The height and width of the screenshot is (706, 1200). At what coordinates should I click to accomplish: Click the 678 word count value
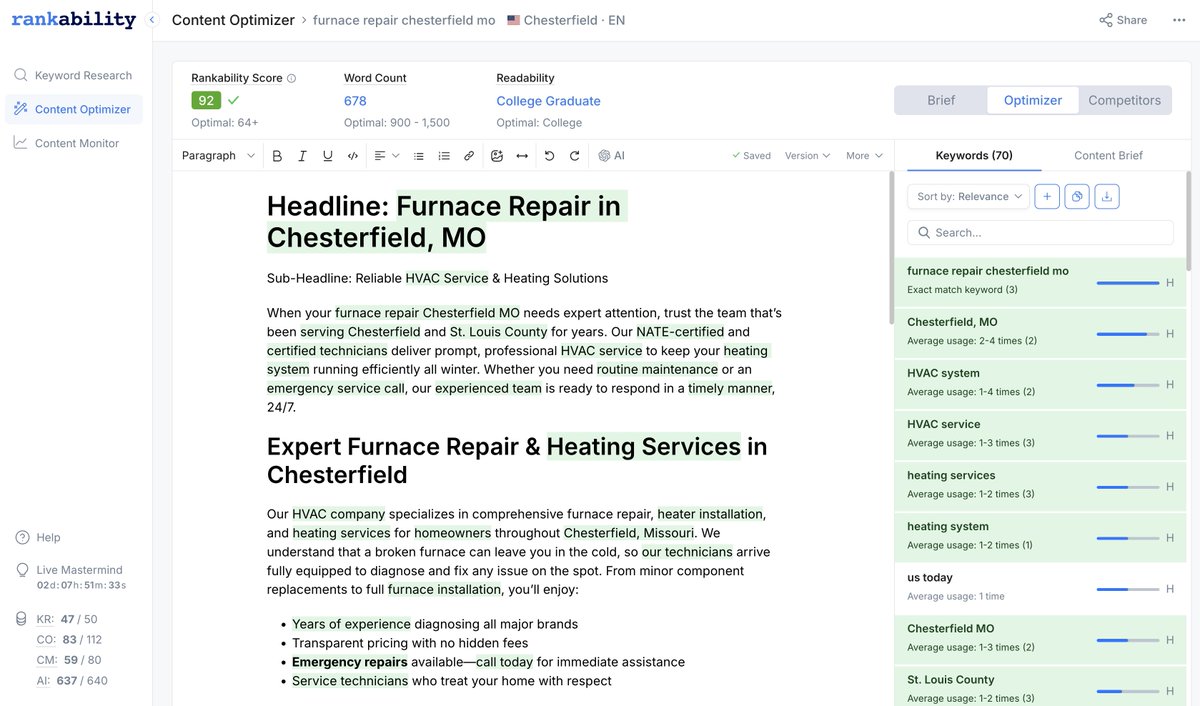pos(355,101)
